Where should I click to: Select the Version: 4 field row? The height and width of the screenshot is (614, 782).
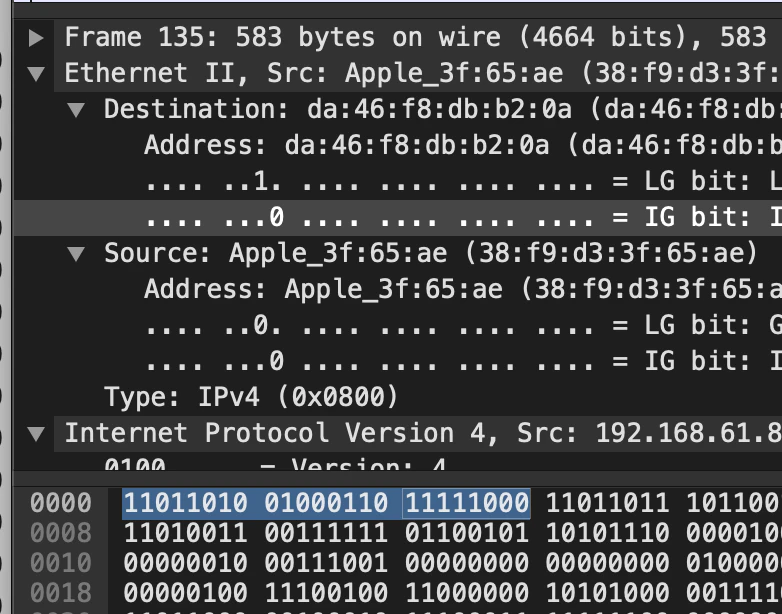[398, 463]
